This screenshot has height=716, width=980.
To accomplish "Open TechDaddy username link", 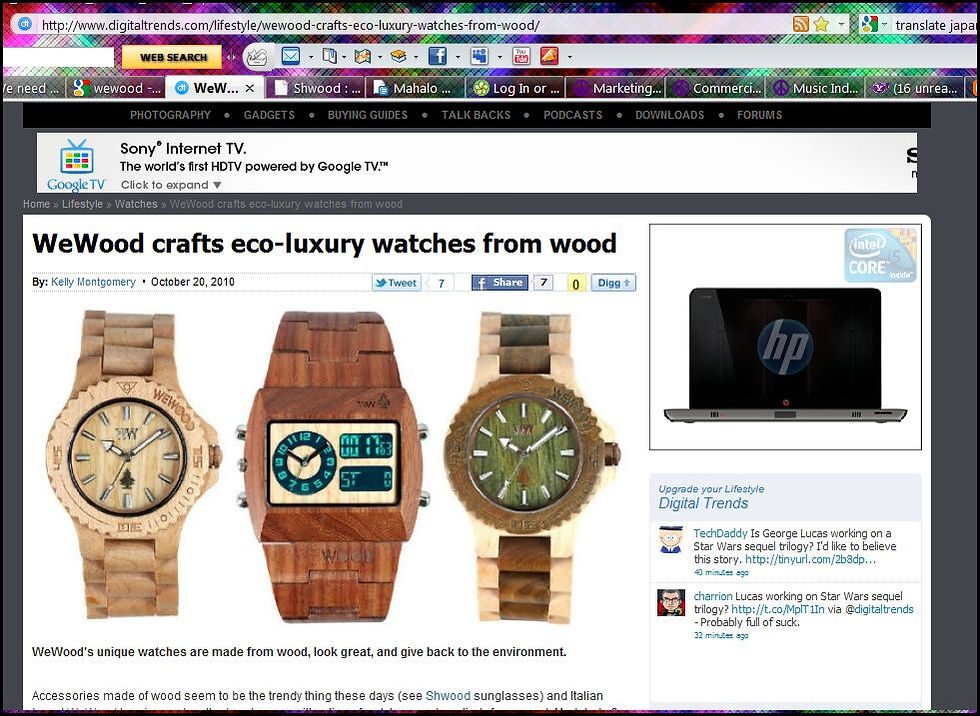I will pyautogui.click(x=720, y=533).
